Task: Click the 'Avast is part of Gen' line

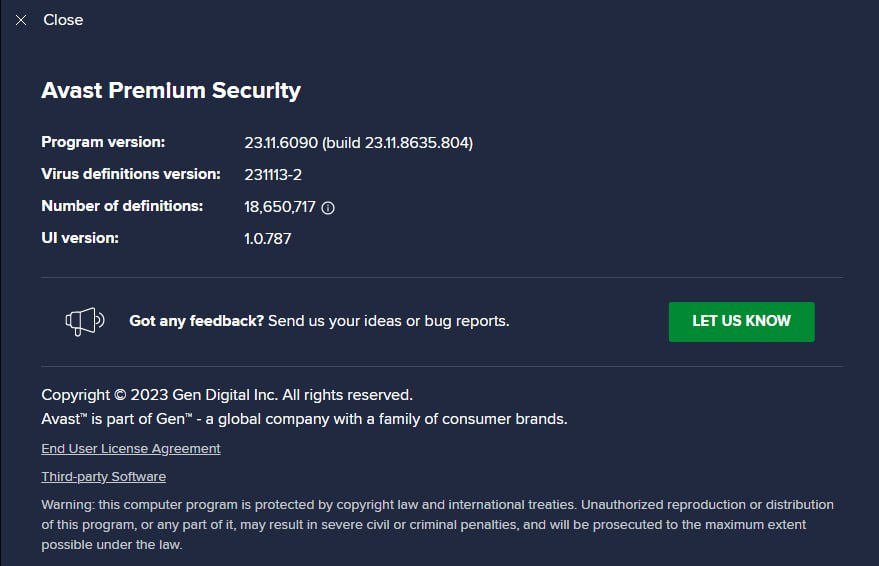Action: (304, 419)
